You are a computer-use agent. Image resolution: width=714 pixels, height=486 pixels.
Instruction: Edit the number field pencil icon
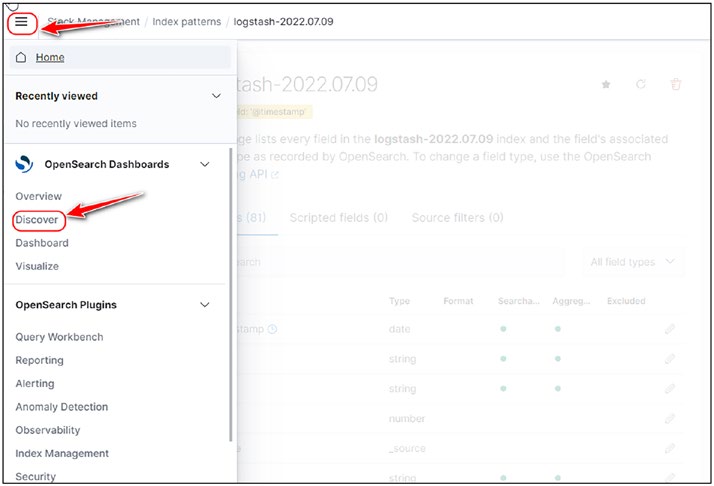coord(669,419)
